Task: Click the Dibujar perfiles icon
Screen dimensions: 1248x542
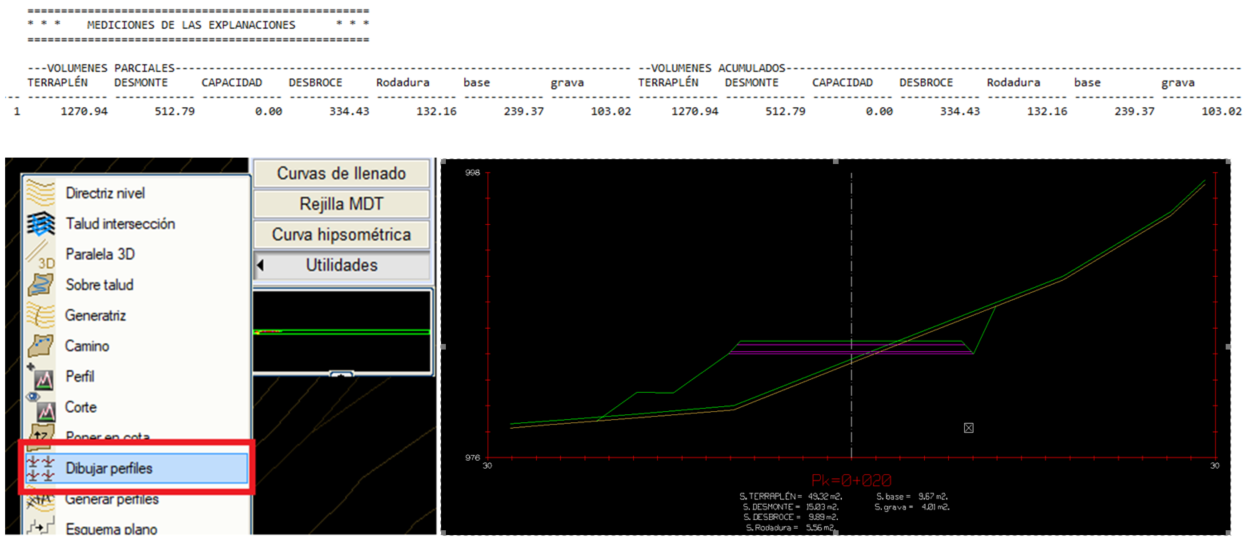Action: pyautogui.click(x=40, y=468)
